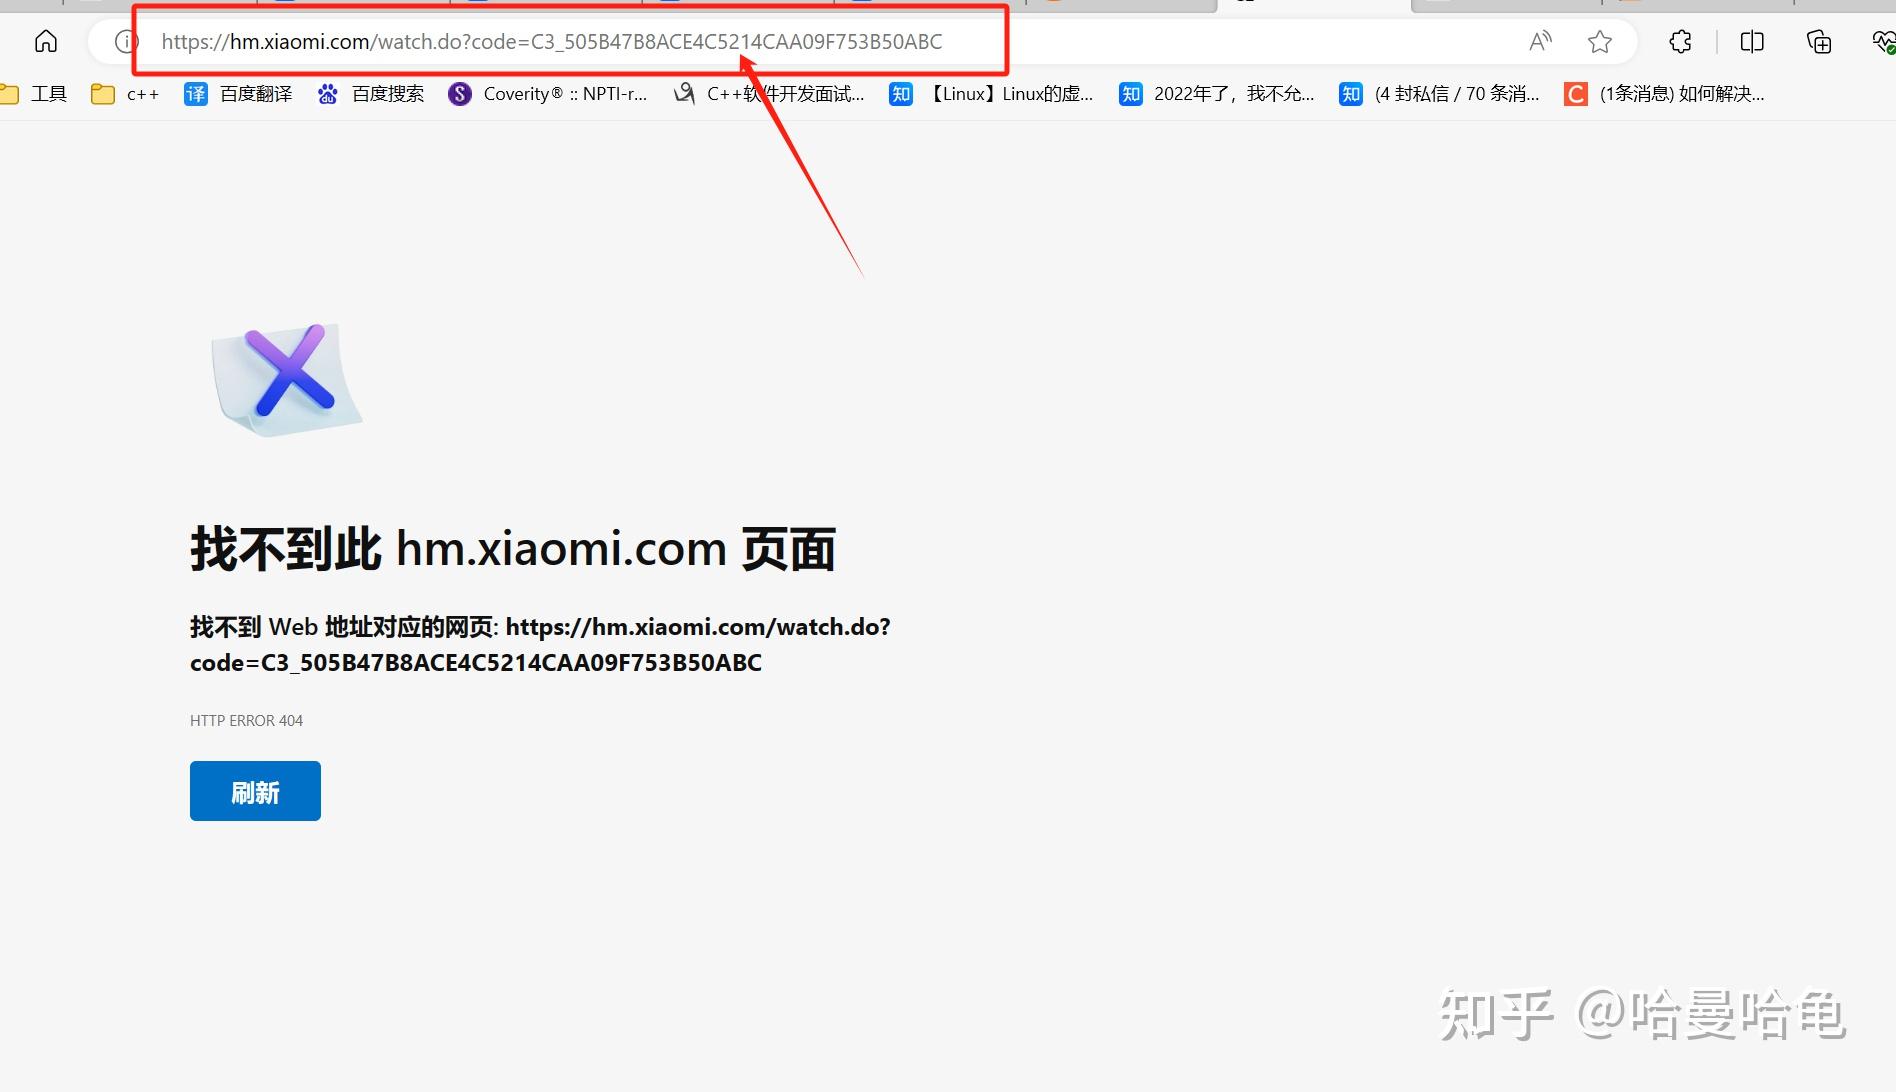Open the Read aloud feature
This screenshot has height=1092, width=1896.
[x=1540, y=41]
